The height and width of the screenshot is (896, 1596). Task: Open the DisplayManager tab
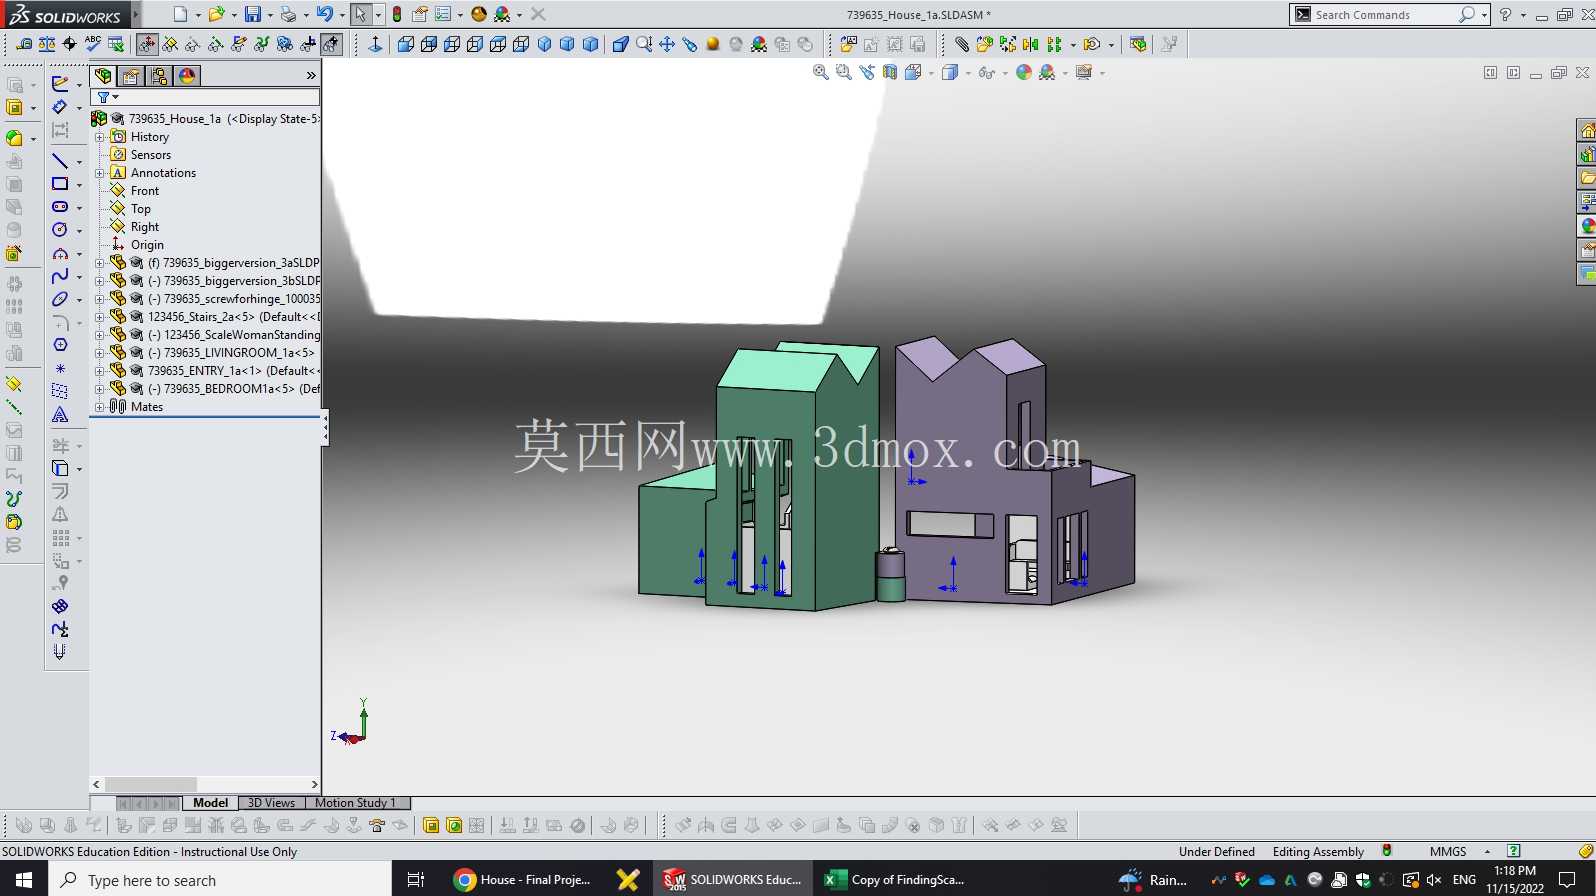(187, 76)
